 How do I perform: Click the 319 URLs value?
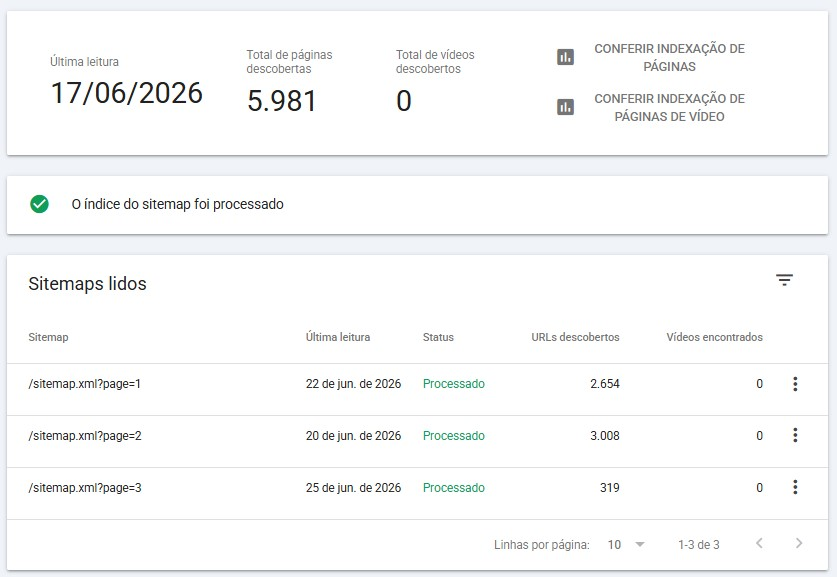pos(610,487)
